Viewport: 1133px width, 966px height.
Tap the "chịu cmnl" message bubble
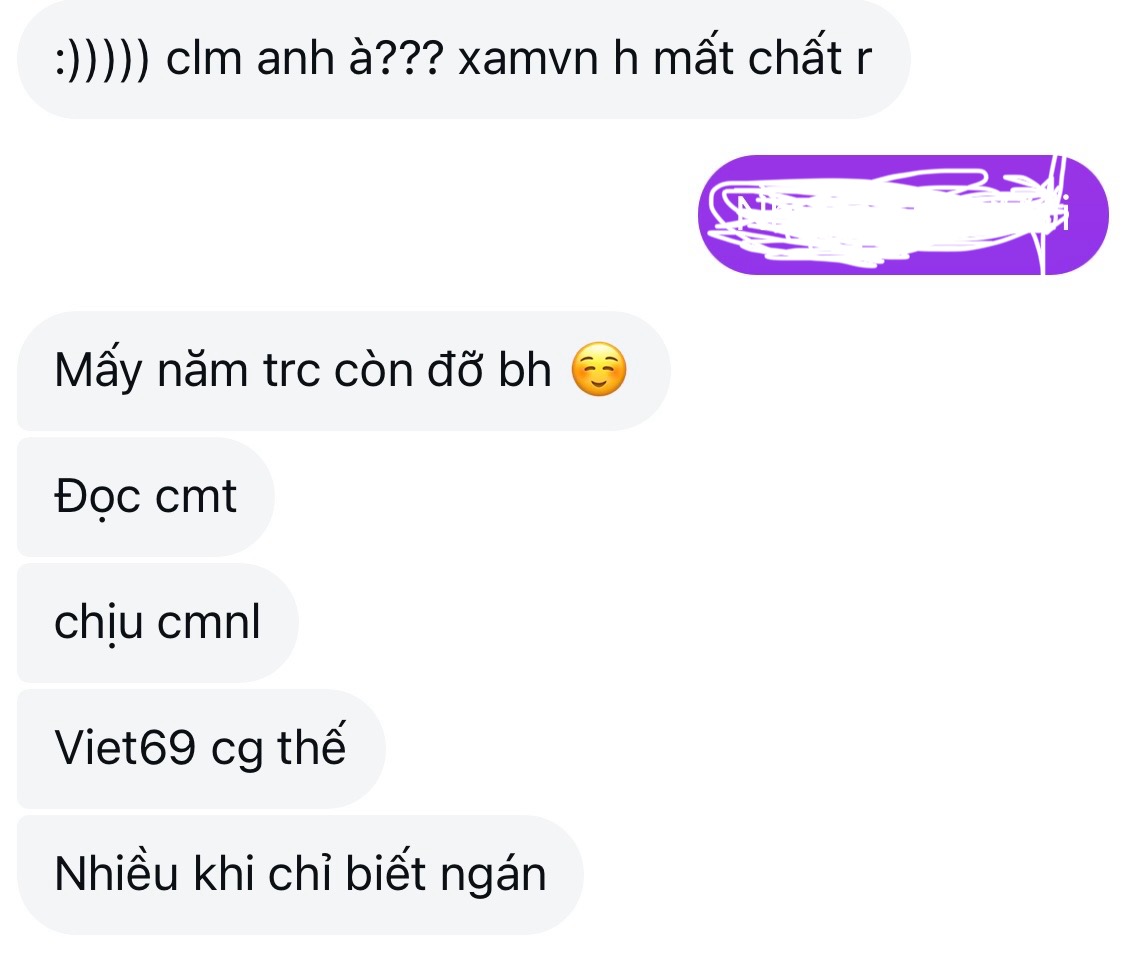[x=158, y=623]
